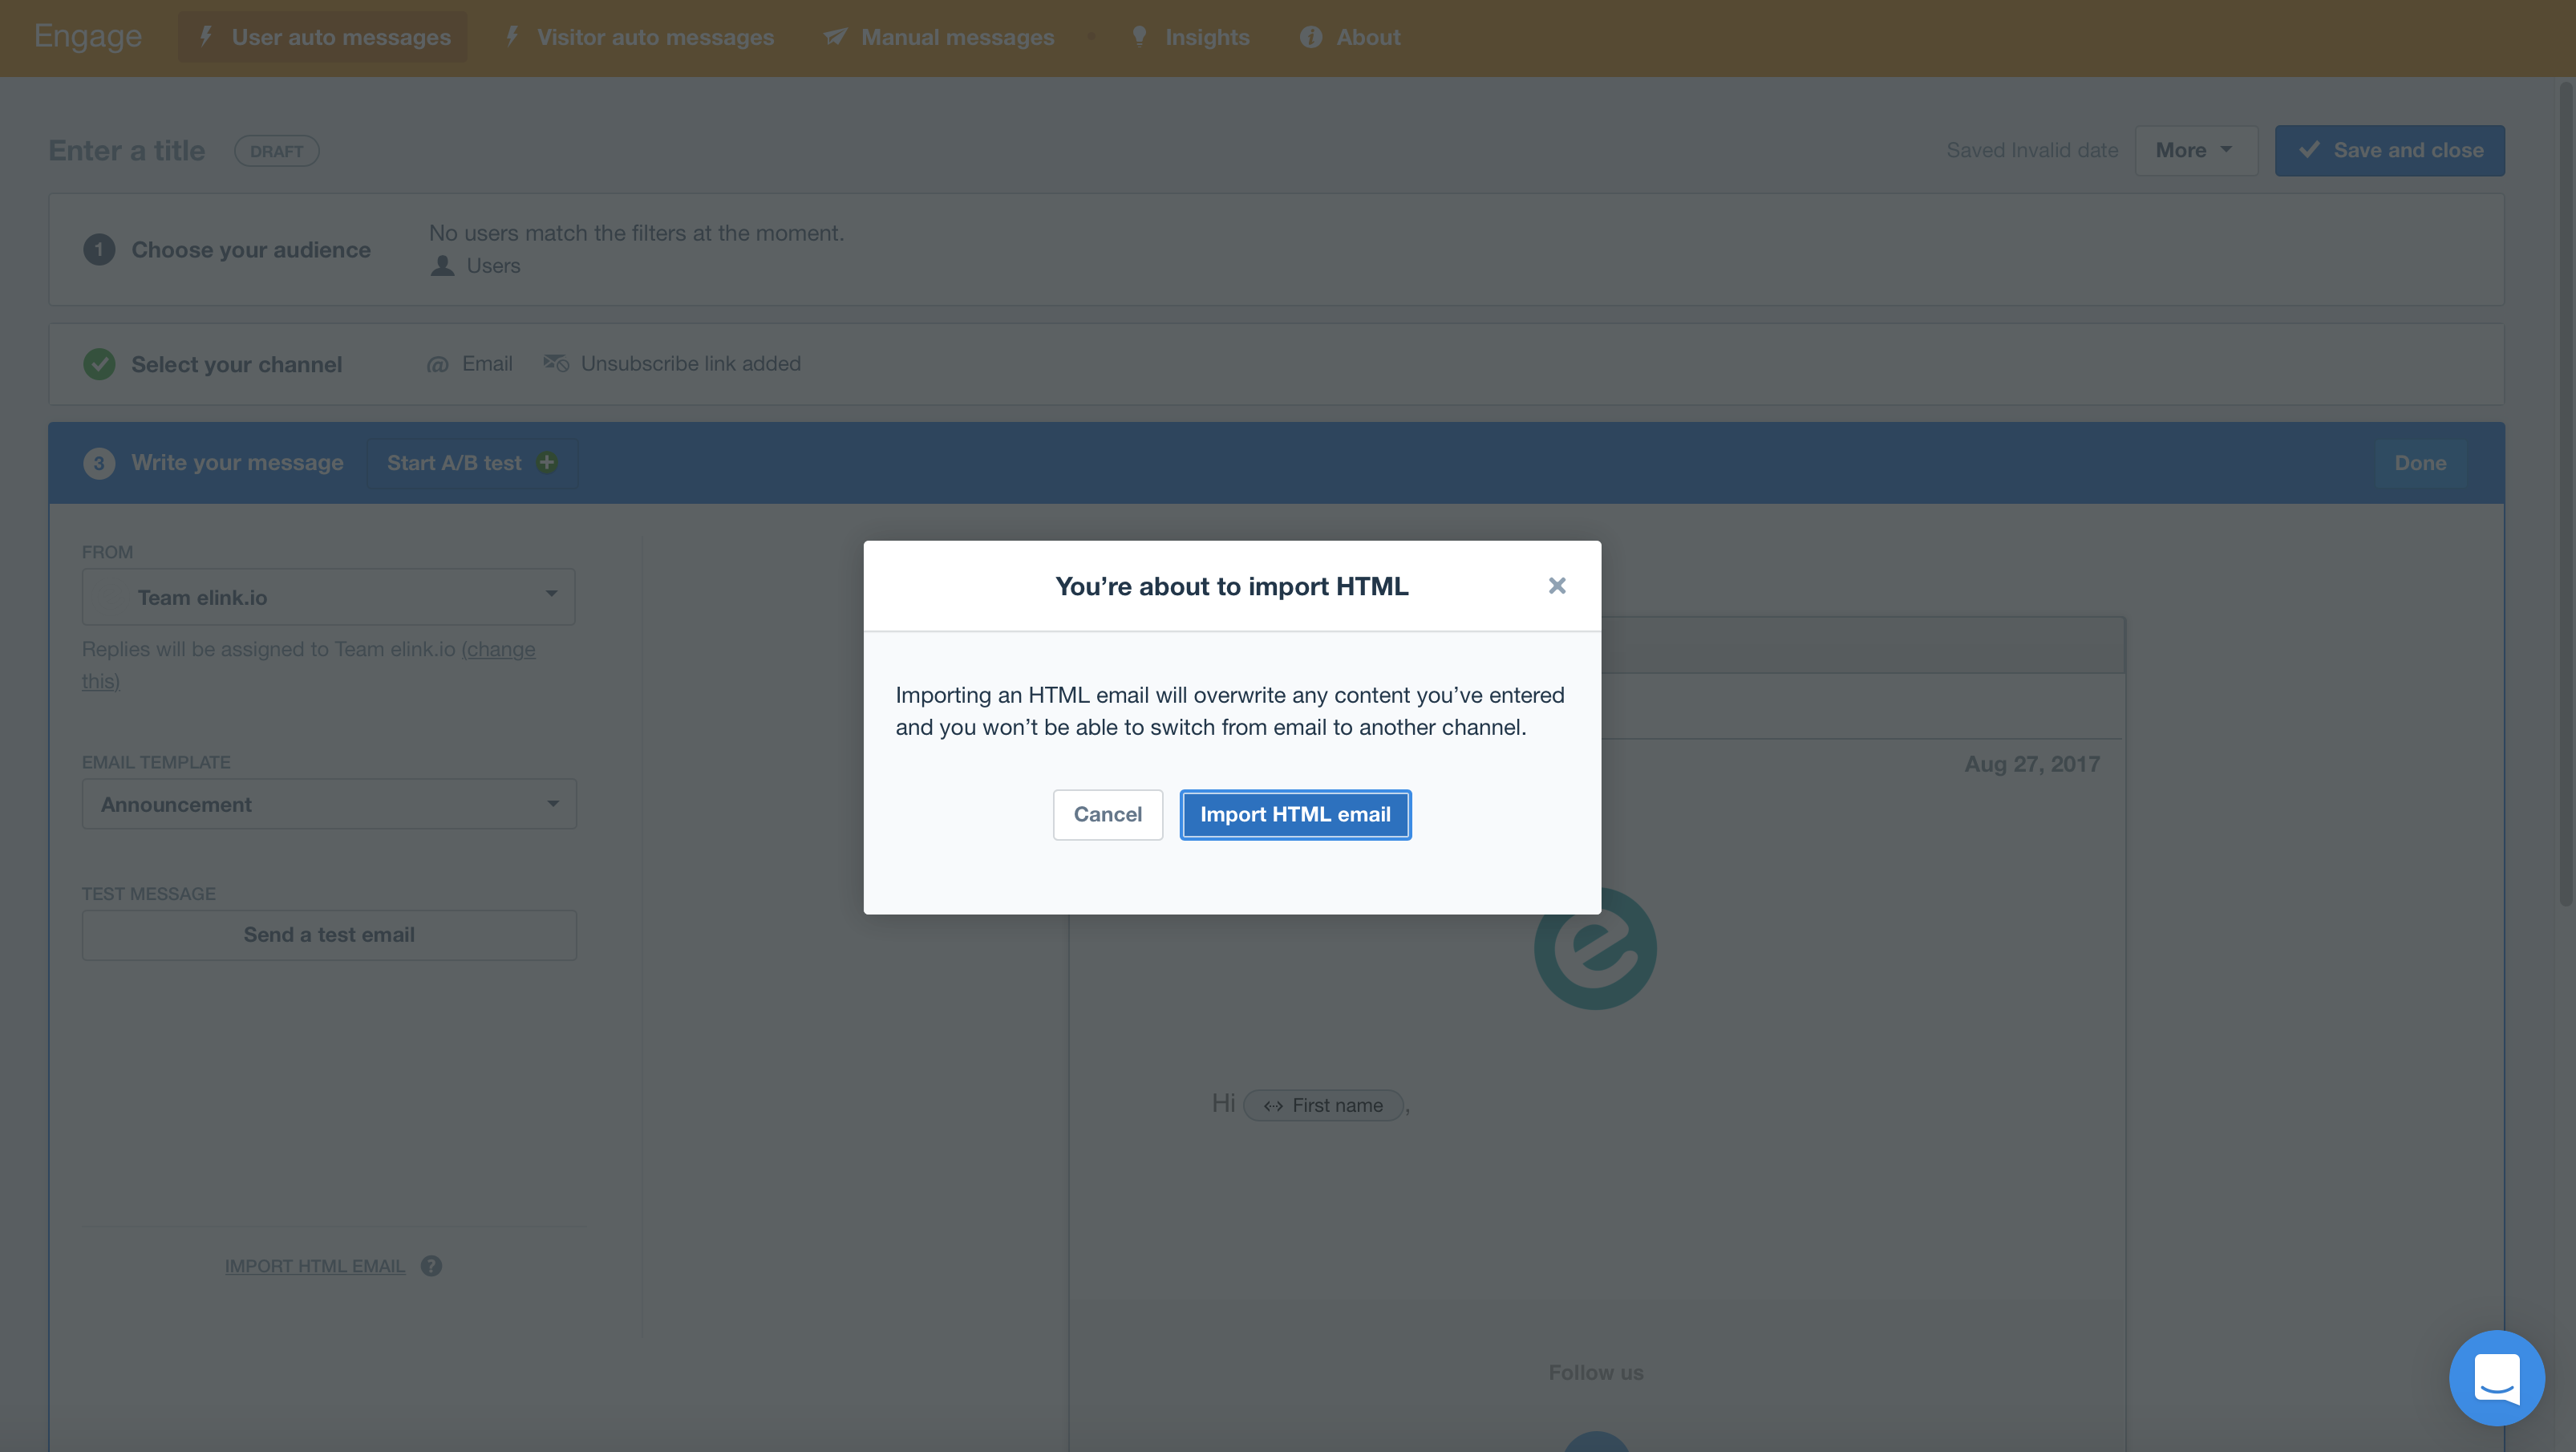This screenshot has width=2576, height=1452.
Task: Open the From Team elink.io dropdown
Action: tap(329, 597)
